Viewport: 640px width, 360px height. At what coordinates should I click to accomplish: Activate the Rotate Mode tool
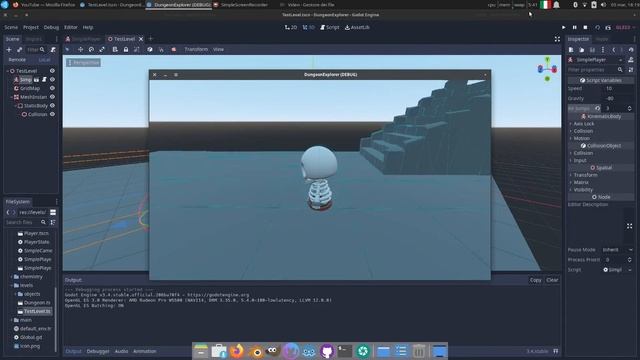tap(91, 49)
